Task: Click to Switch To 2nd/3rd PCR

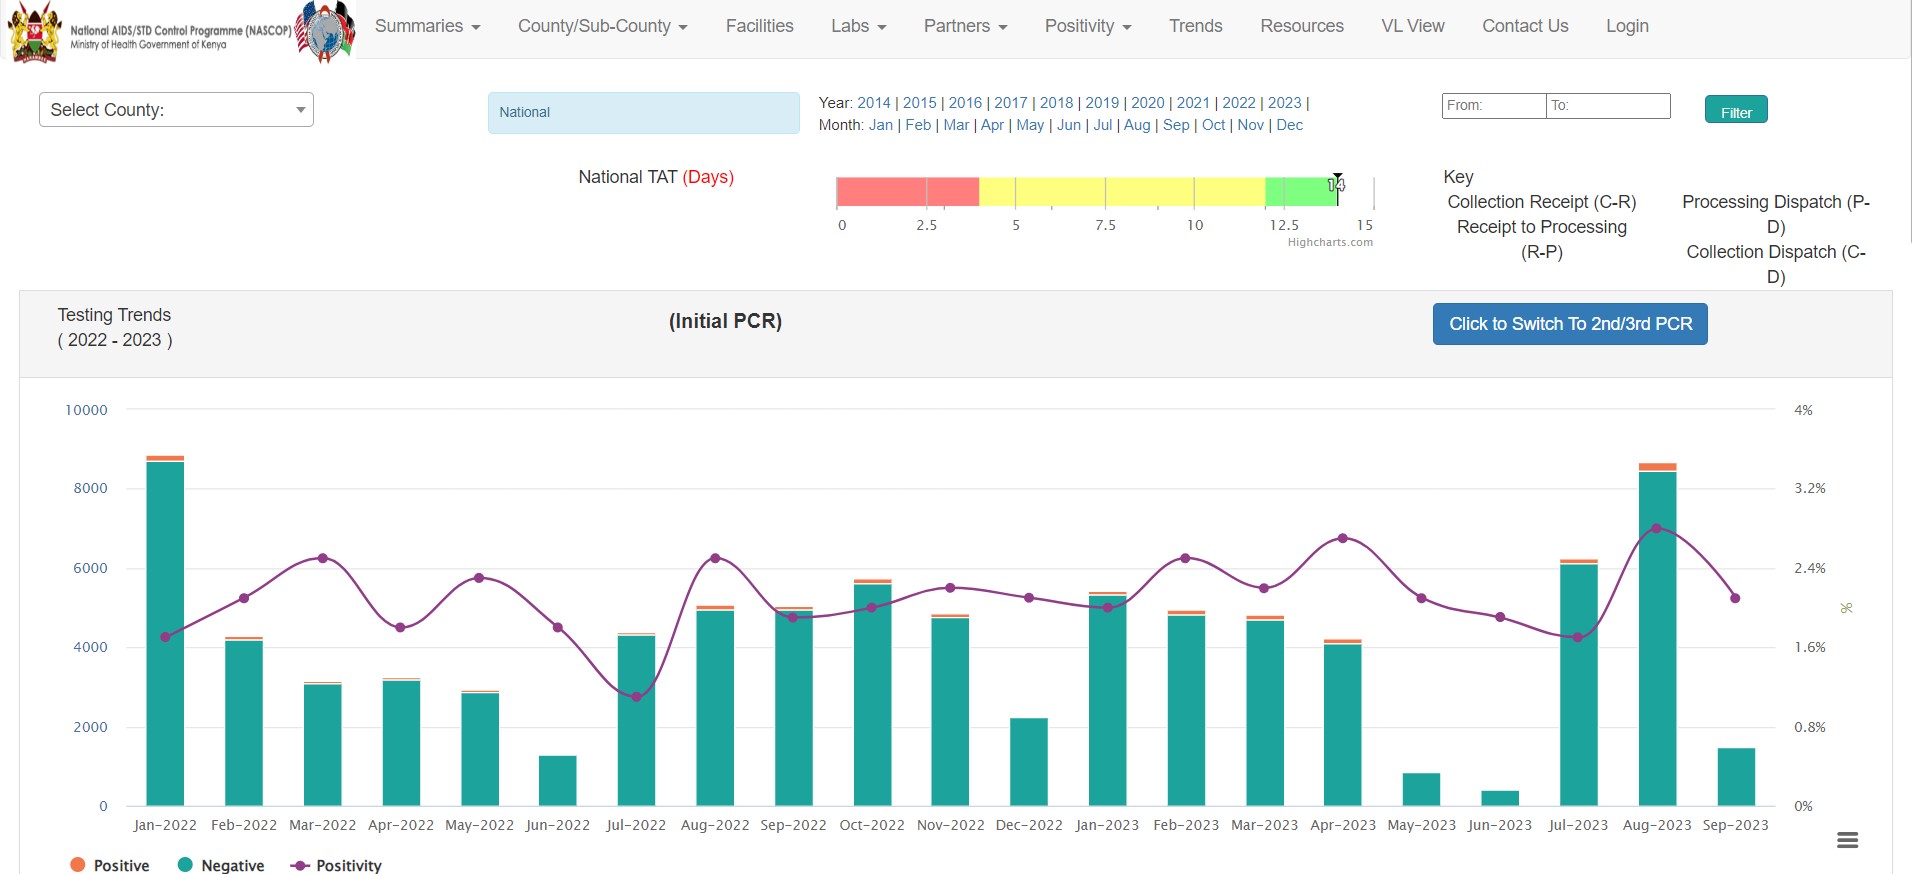Action: tap(1569, 324)
